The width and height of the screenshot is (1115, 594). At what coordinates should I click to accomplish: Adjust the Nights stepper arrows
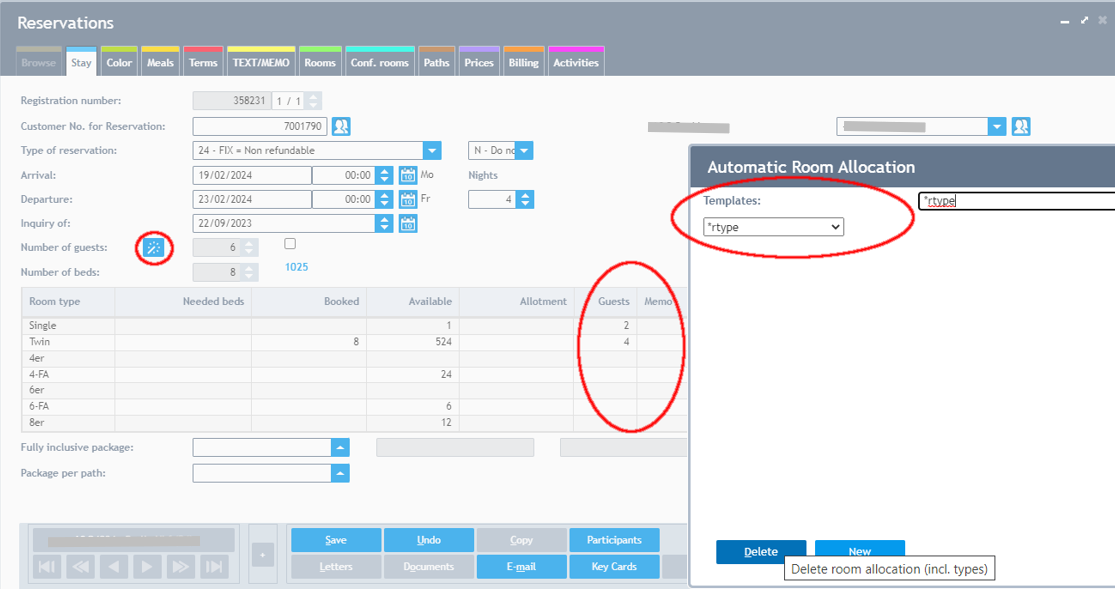tap(525, 200)
